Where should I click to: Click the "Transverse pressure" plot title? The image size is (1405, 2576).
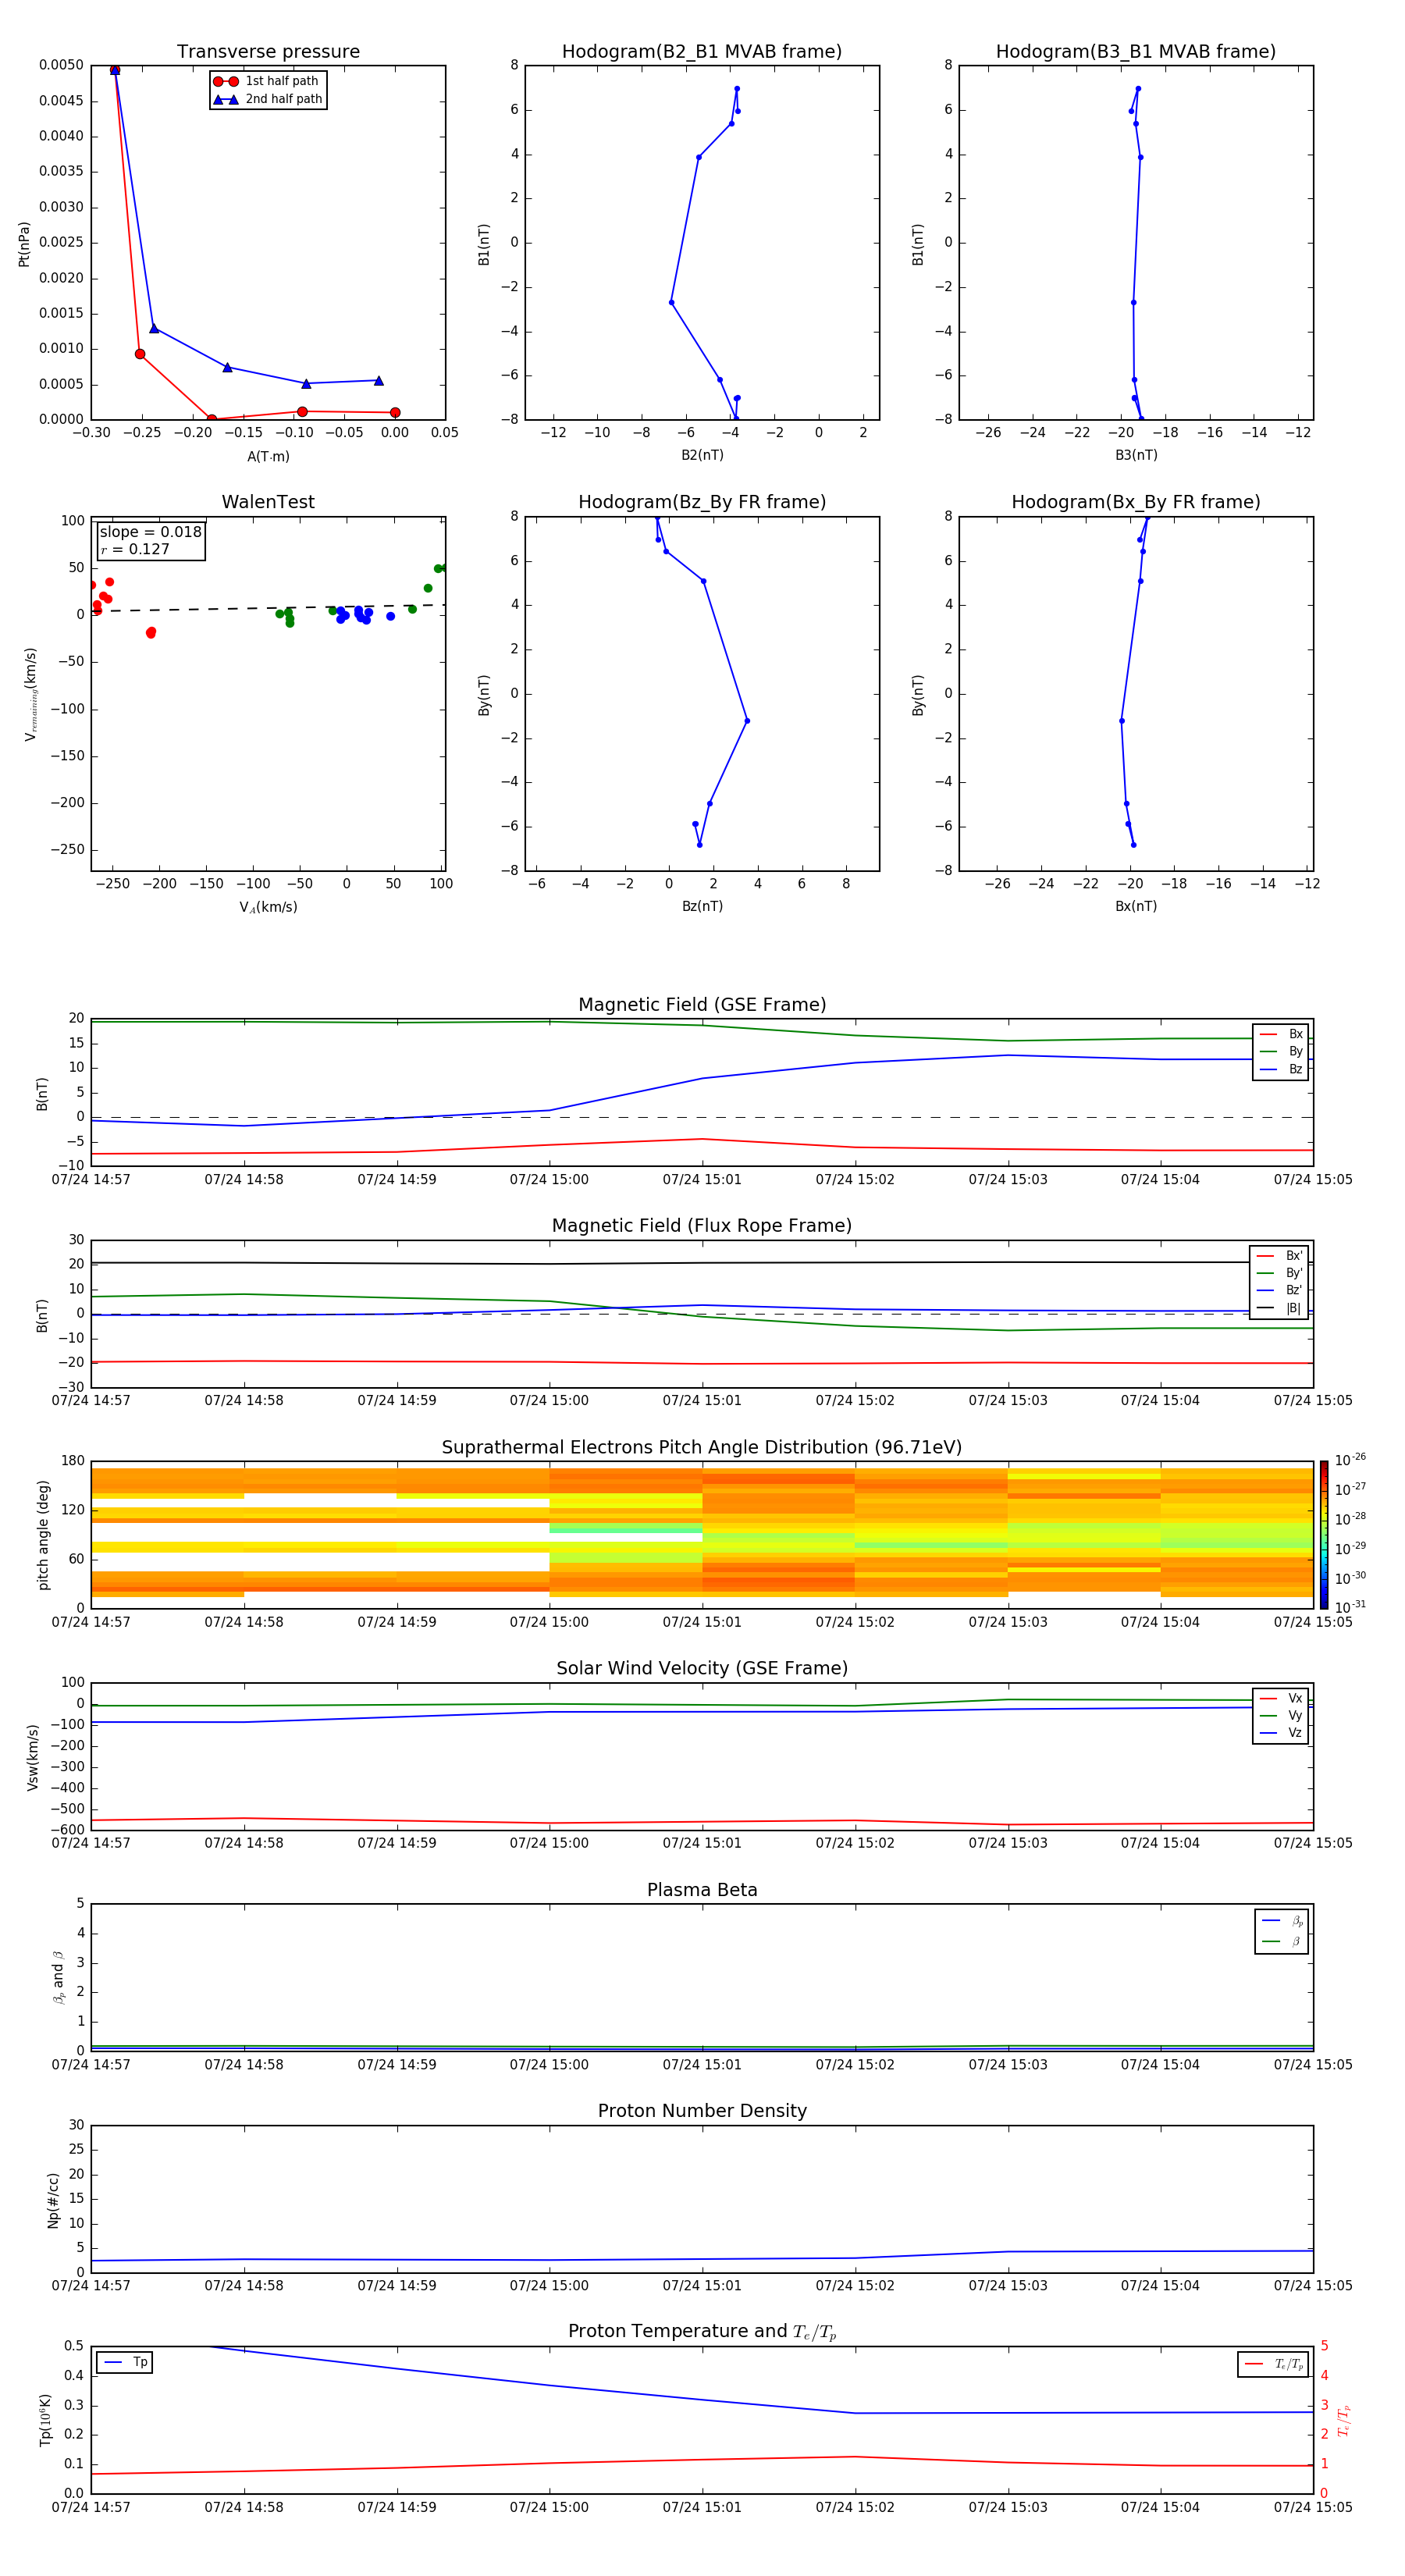[x=268, y=52]
